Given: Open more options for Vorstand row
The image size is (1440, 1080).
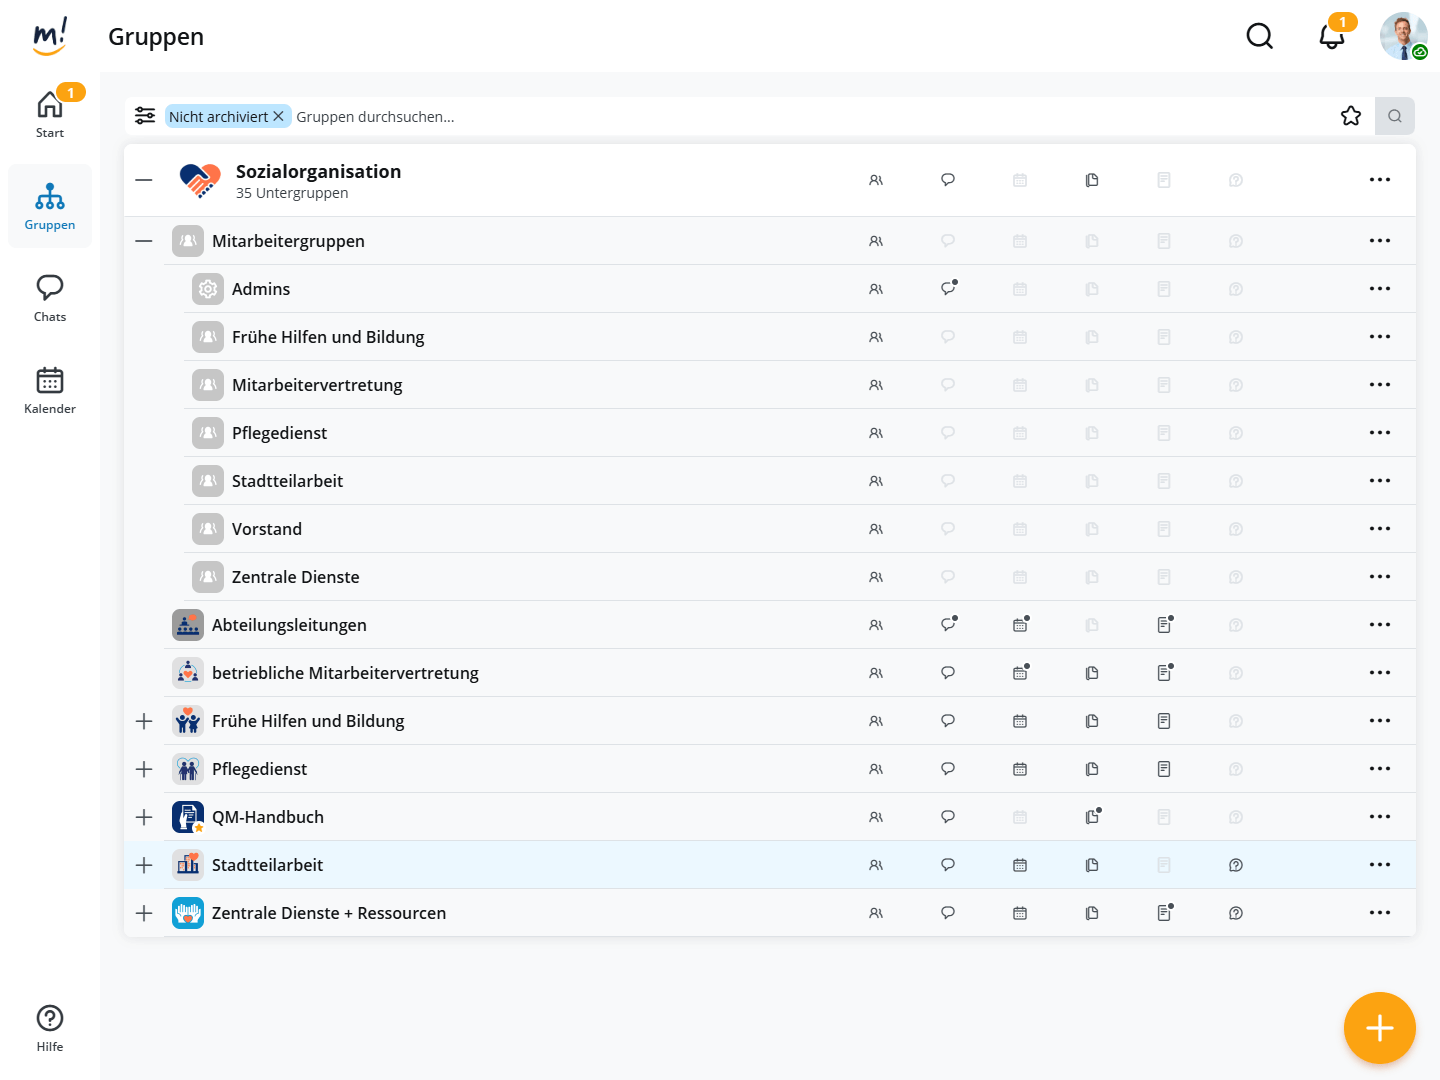Looking at the screenshot, I should click(1379, 529).
